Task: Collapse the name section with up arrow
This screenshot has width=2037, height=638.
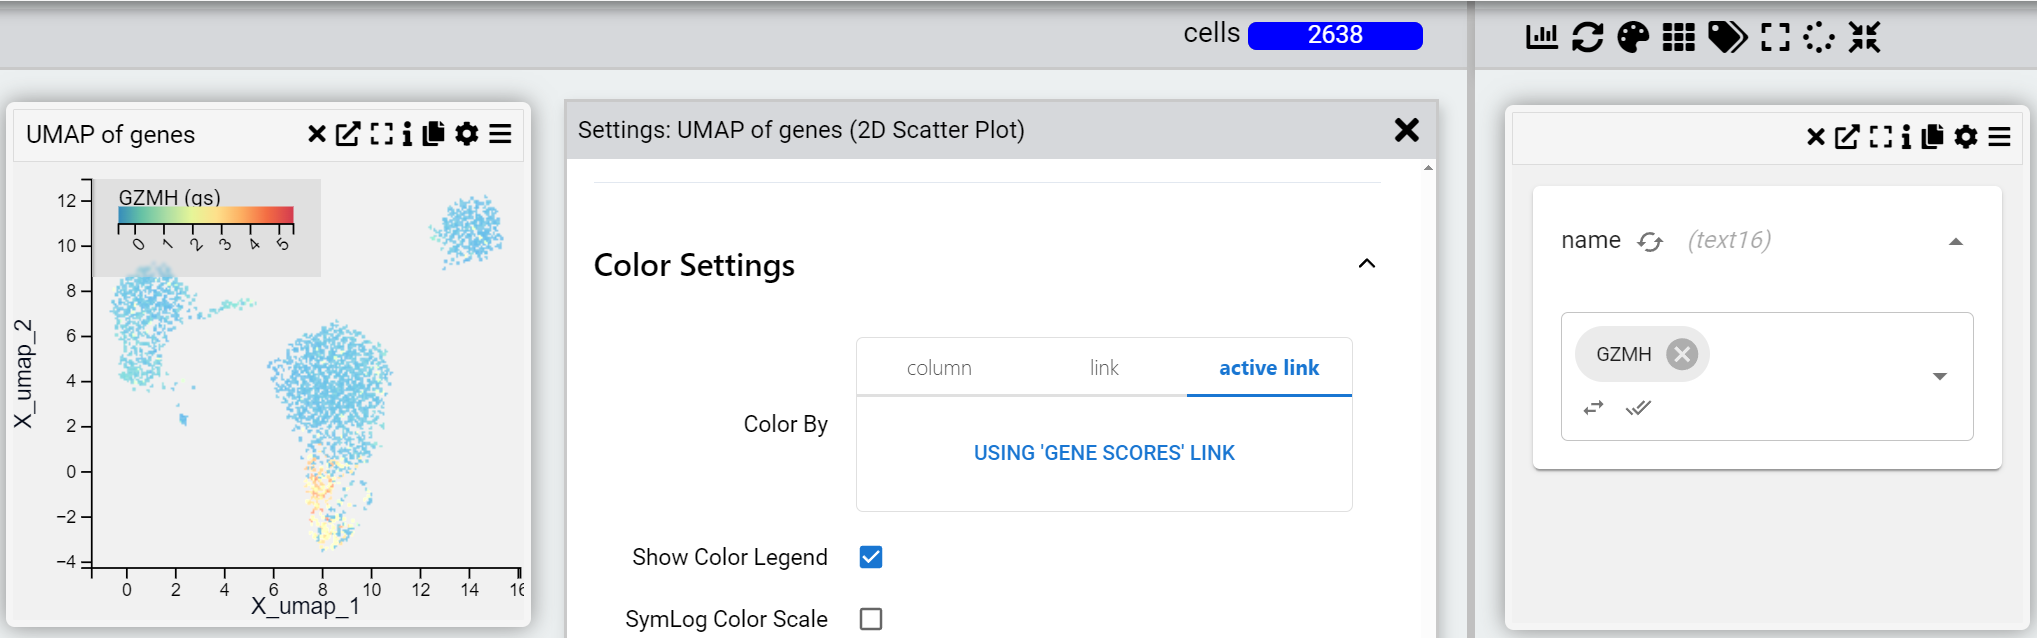Action: 1956,241
